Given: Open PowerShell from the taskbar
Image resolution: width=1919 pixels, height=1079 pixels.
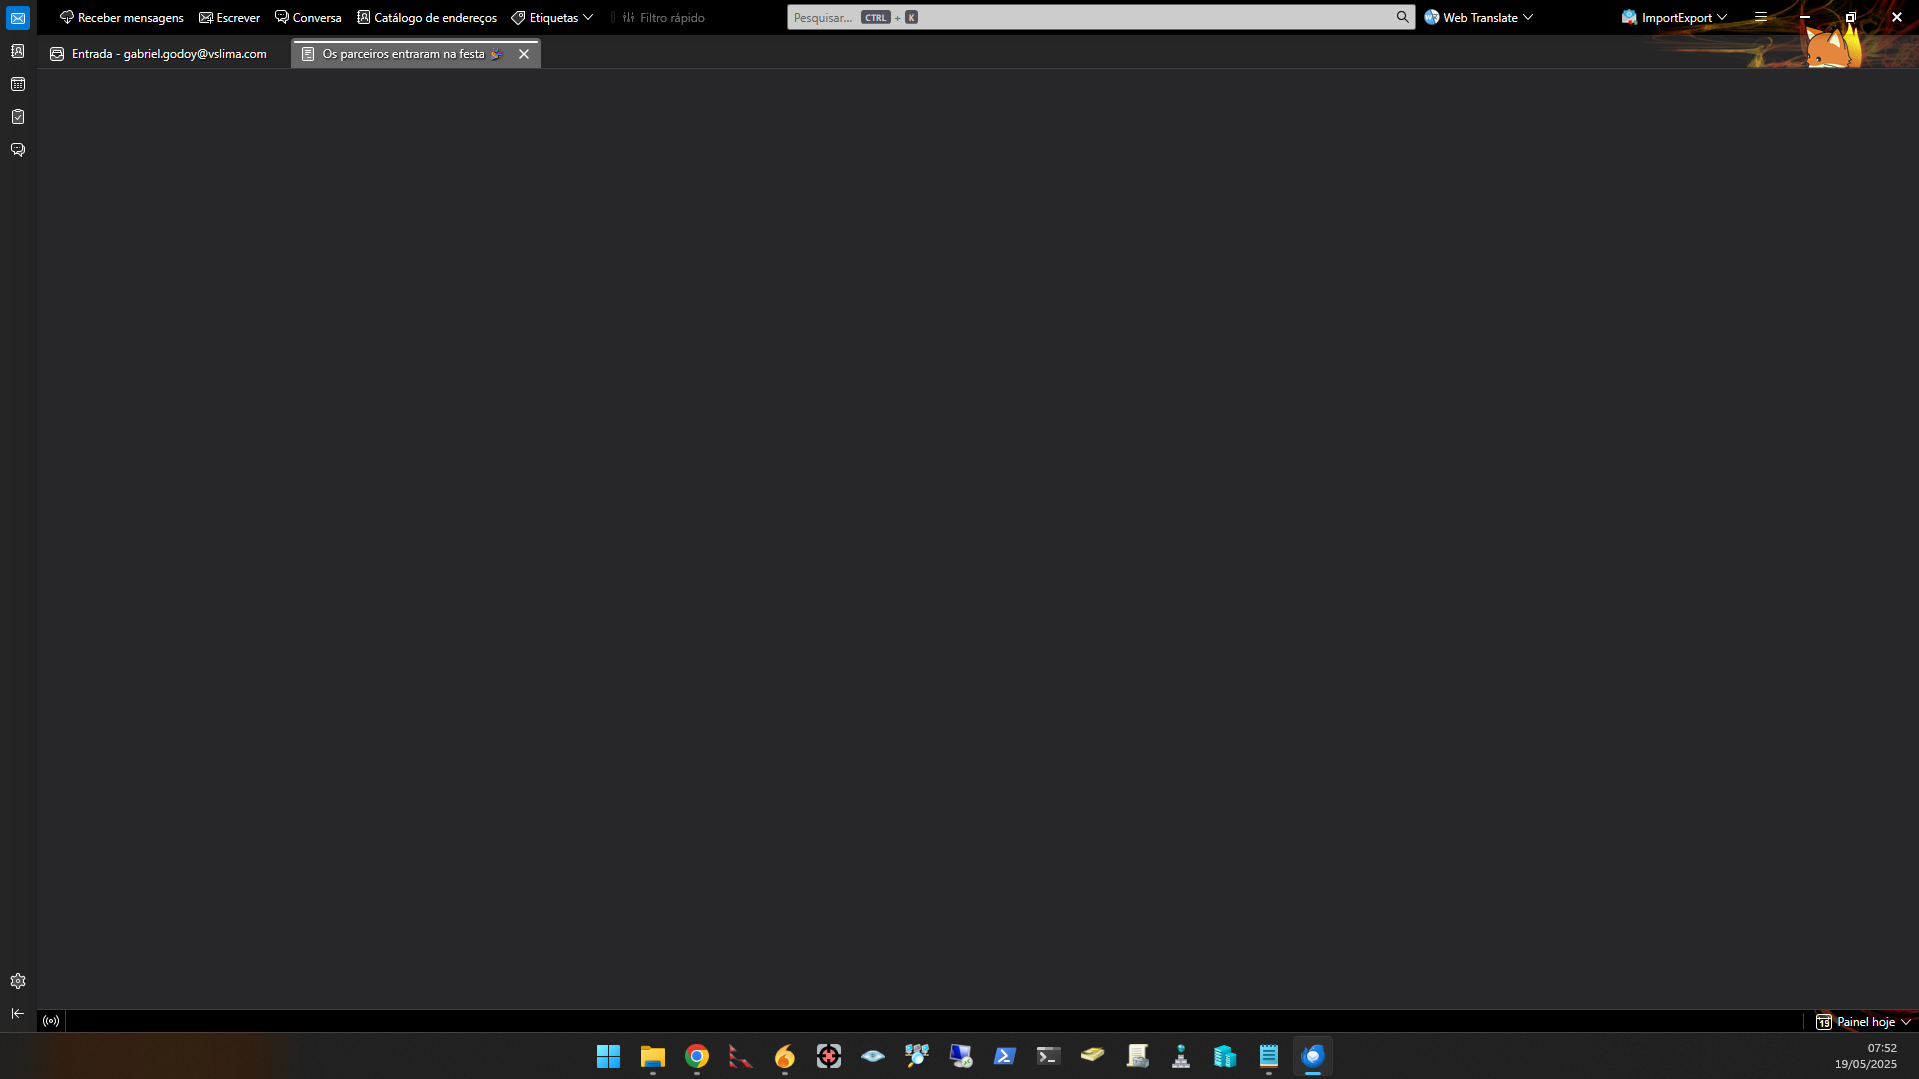Looking at the screenshot, I should pos(1005,1057).
